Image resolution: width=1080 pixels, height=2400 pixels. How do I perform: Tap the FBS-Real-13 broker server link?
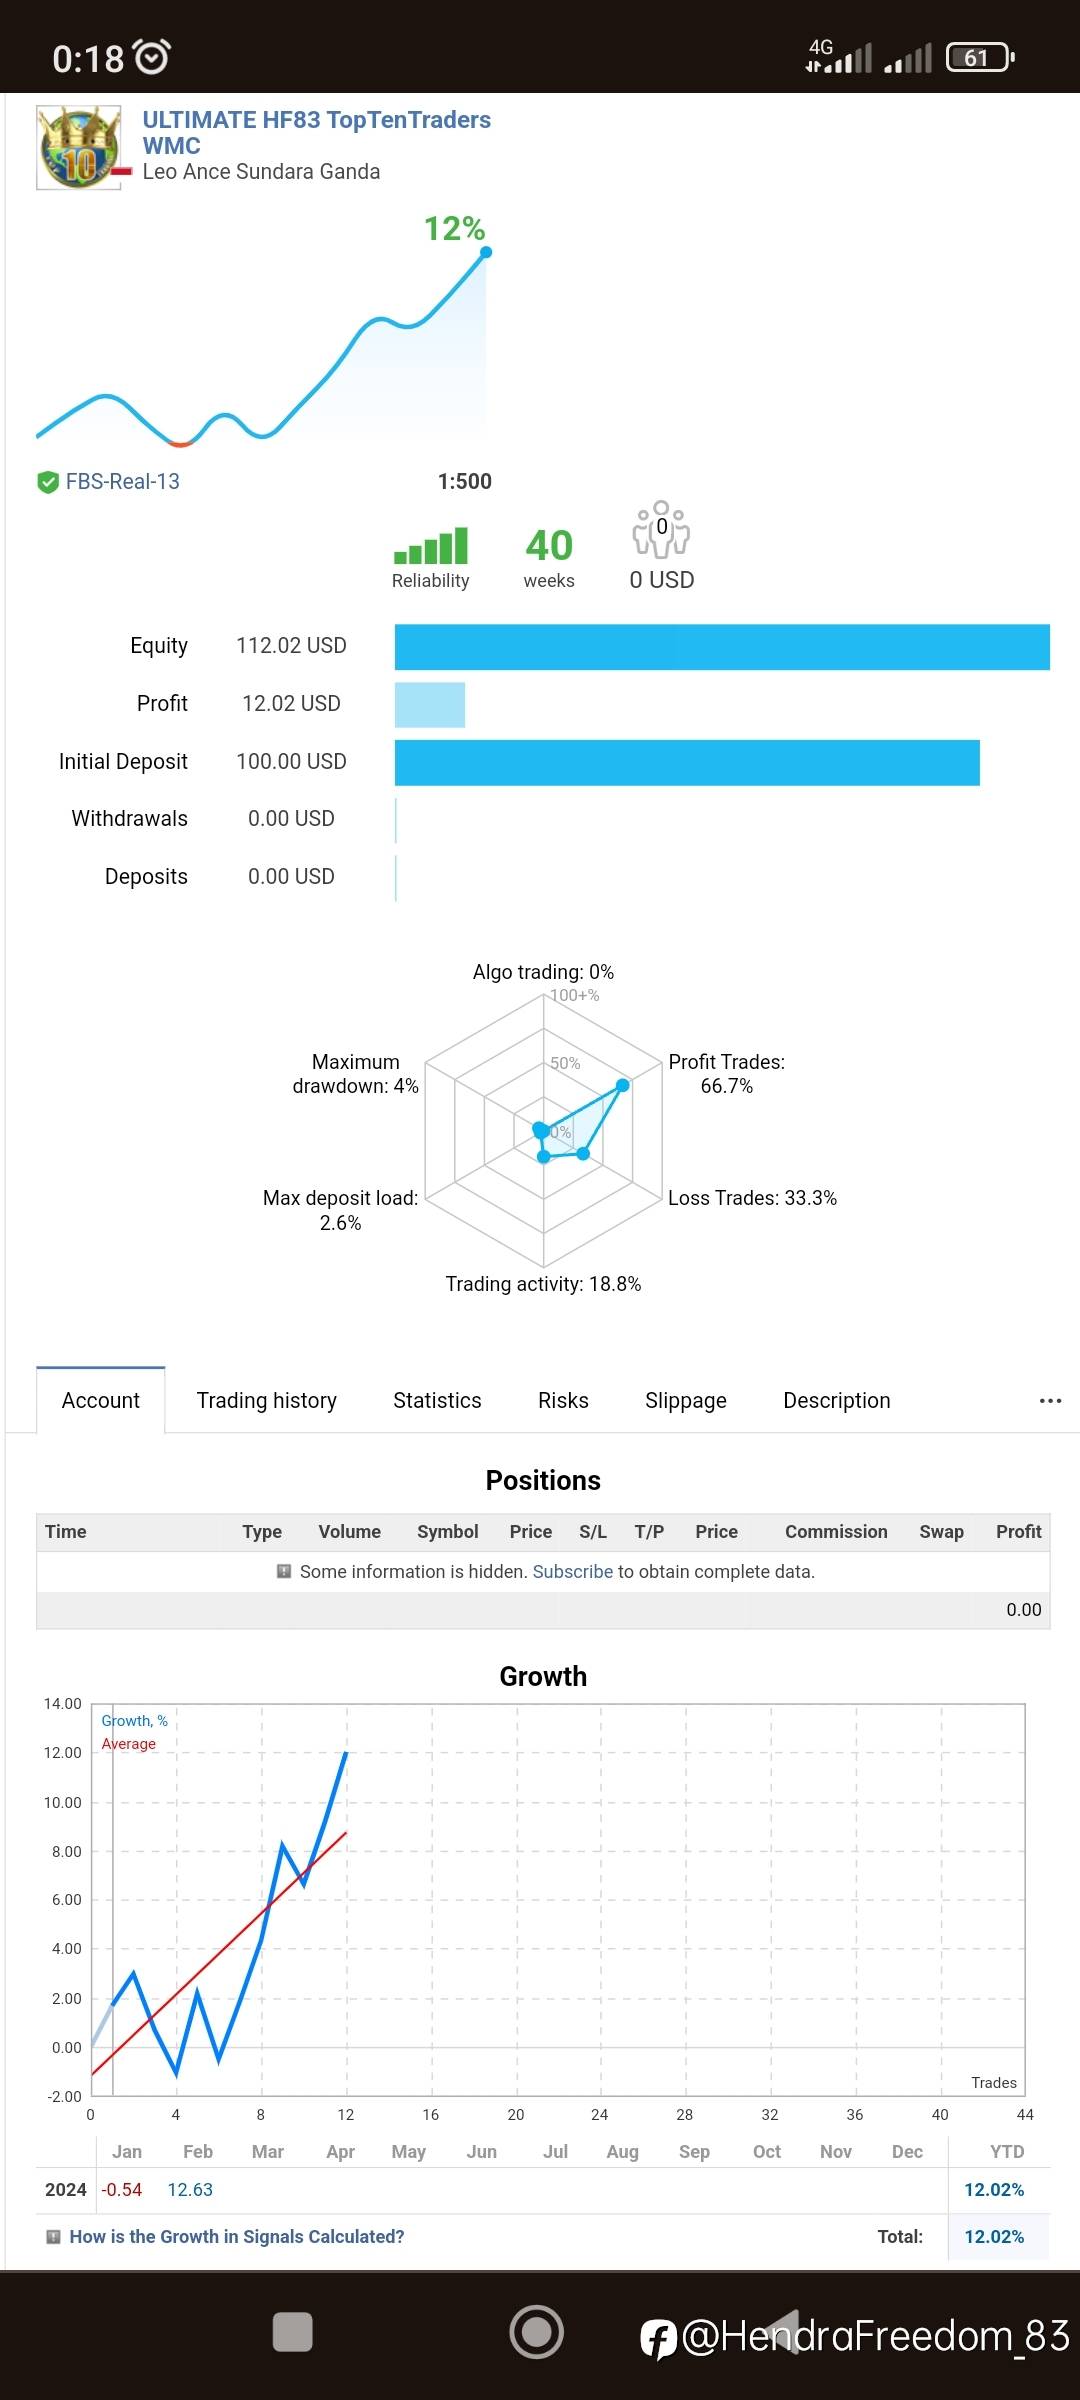[123, 482]
